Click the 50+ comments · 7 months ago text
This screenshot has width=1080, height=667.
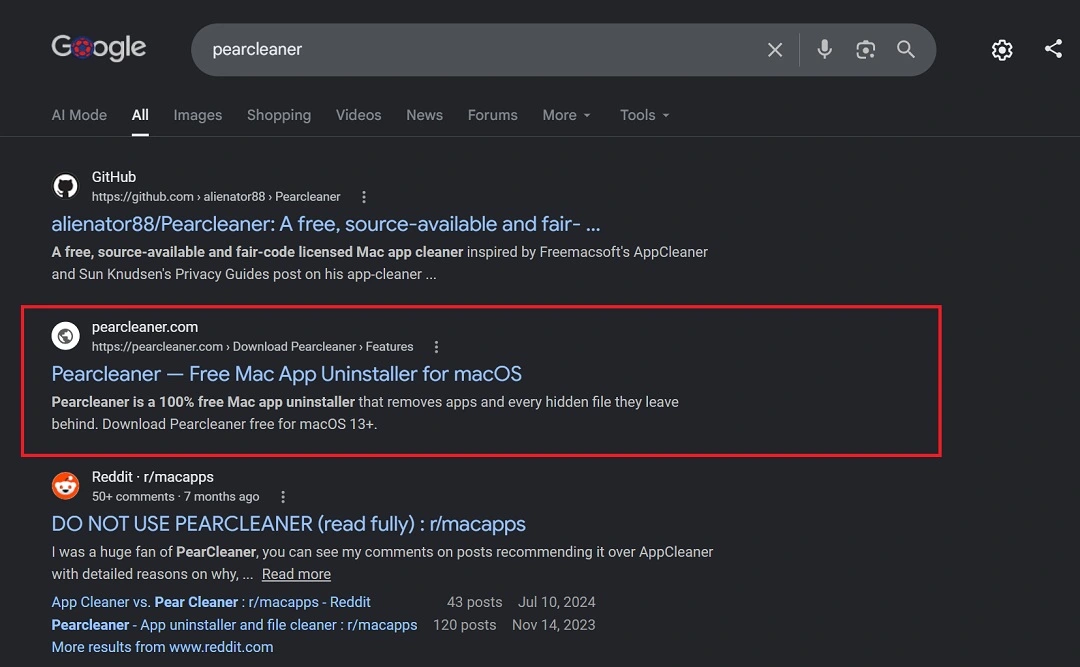[x=176, y=497]
